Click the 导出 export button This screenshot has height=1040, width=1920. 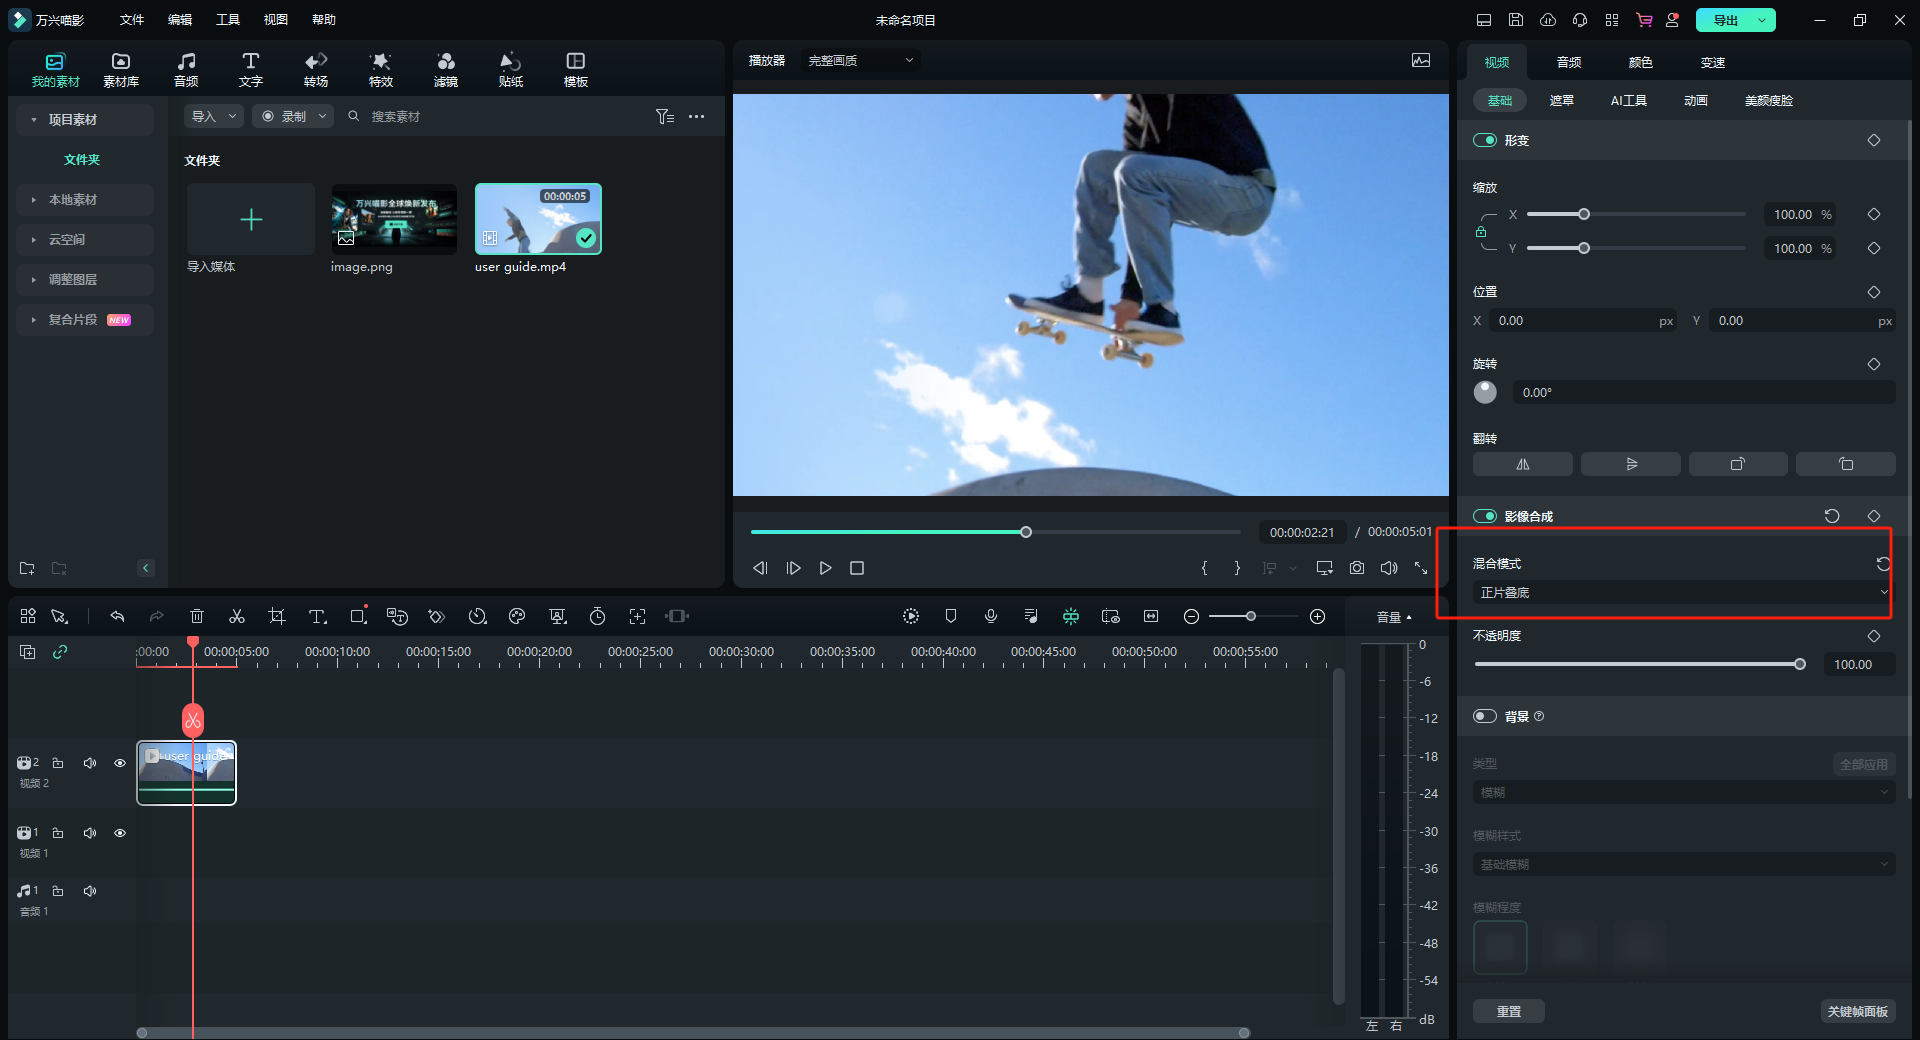[1725, 20]
